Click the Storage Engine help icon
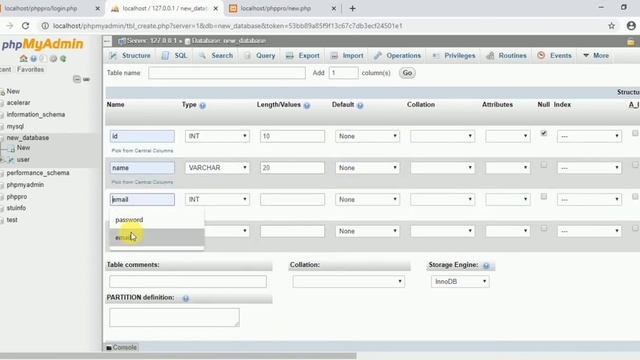 coord(486,266)
